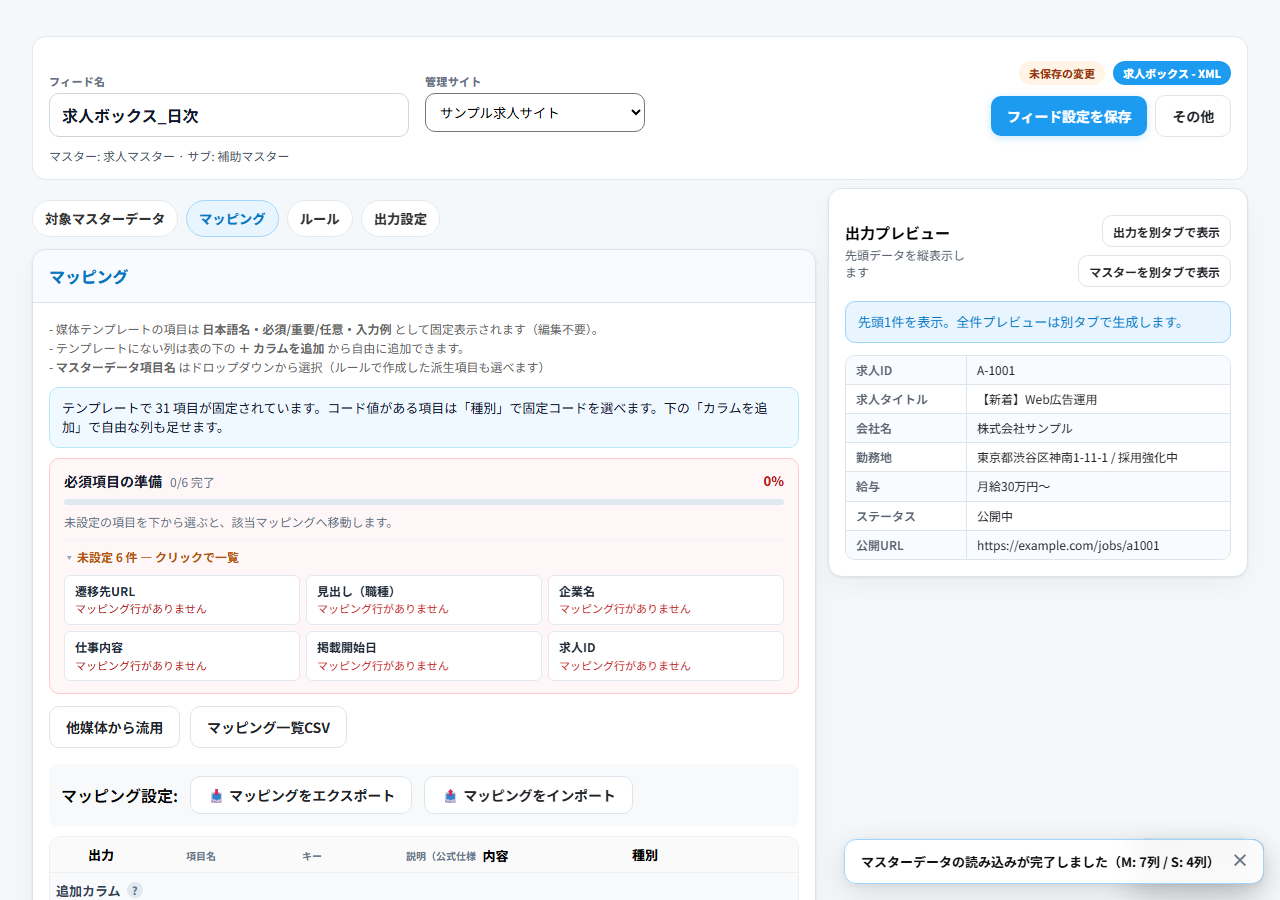Go to the 出力設定 tab

[400, 219]
